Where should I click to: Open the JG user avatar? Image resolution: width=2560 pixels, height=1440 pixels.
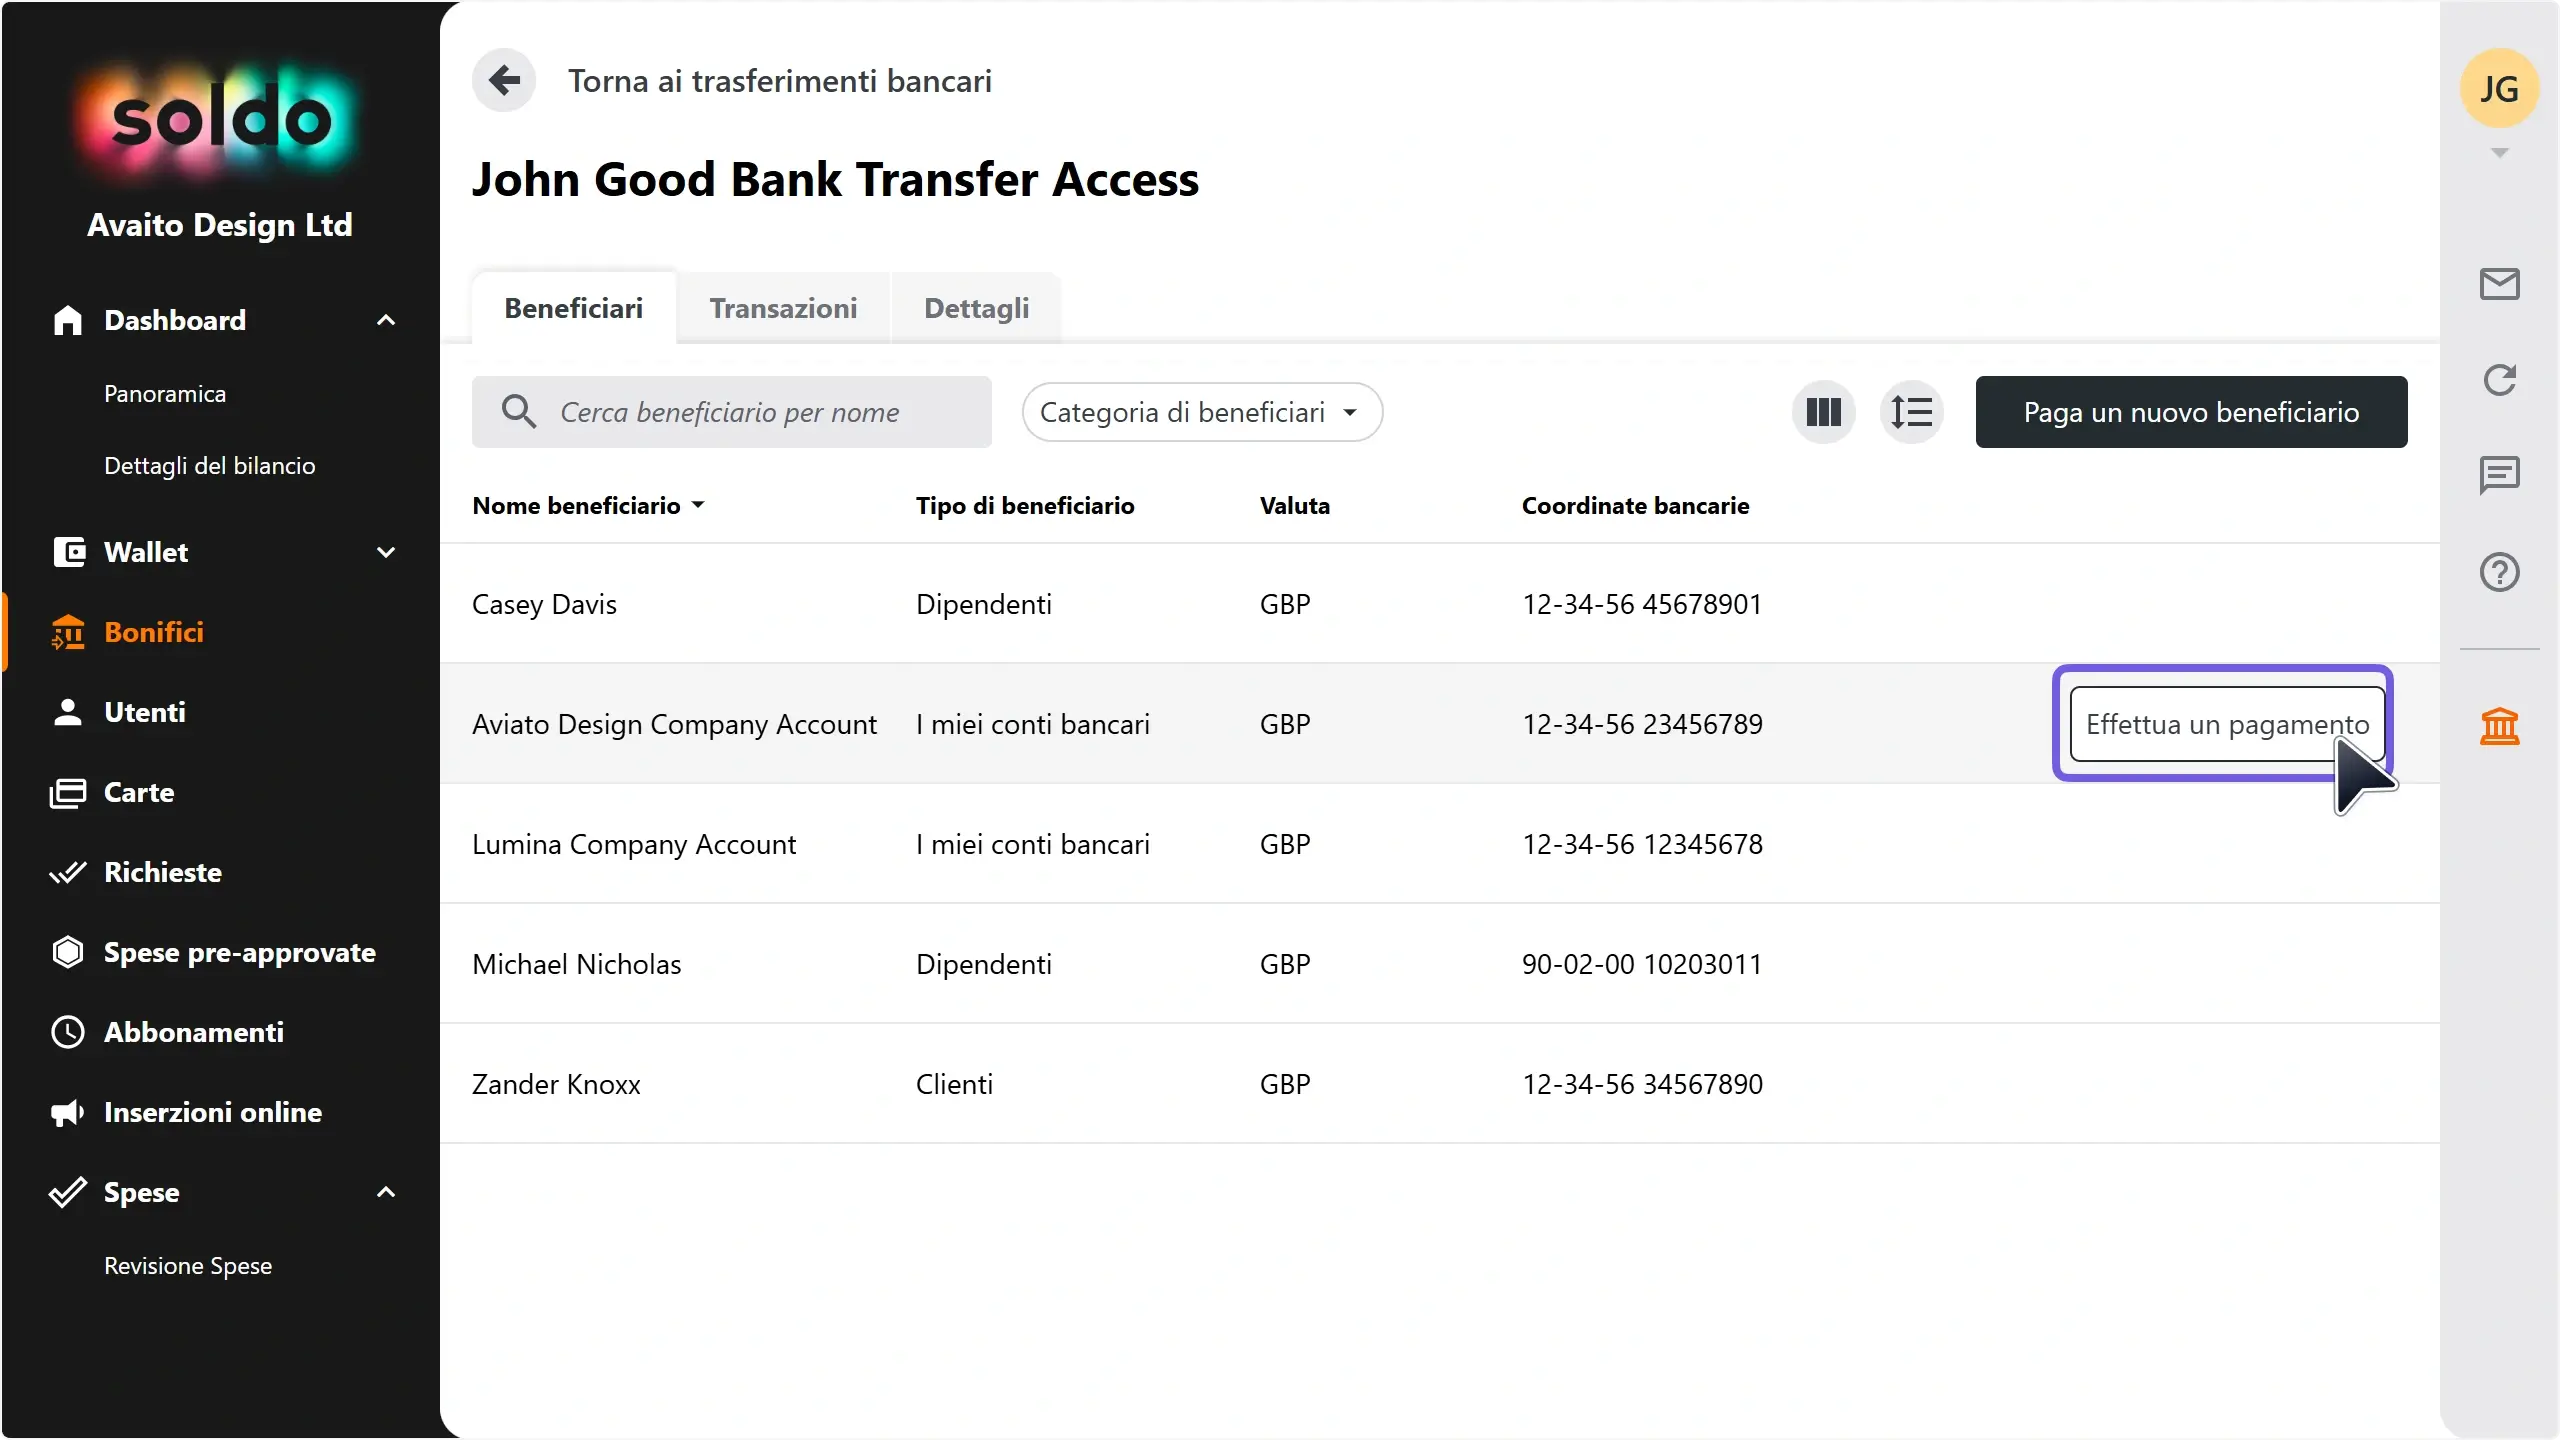coord(2499,88)
